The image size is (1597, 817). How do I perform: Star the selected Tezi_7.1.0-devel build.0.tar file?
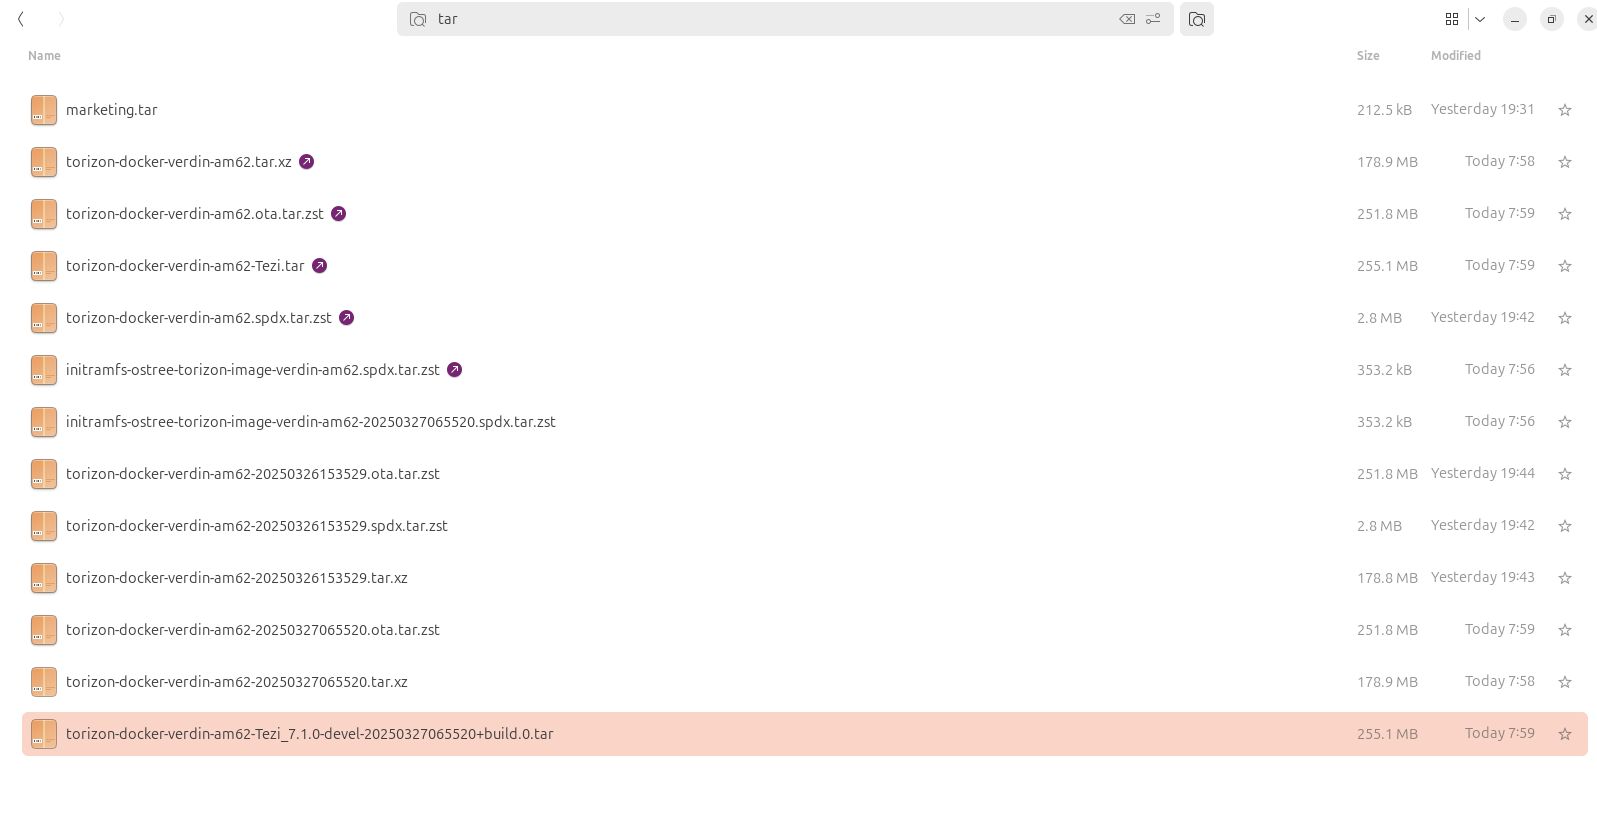pyautogui.click(x=1565, y=734)
